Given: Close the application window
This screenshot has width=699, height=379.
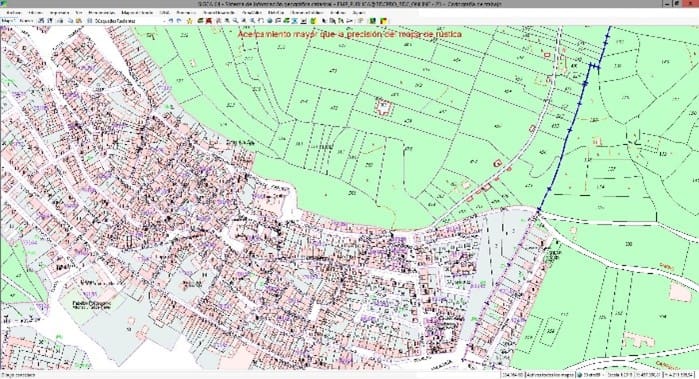Looking at the screenshot, I should (x=690, y=4).
